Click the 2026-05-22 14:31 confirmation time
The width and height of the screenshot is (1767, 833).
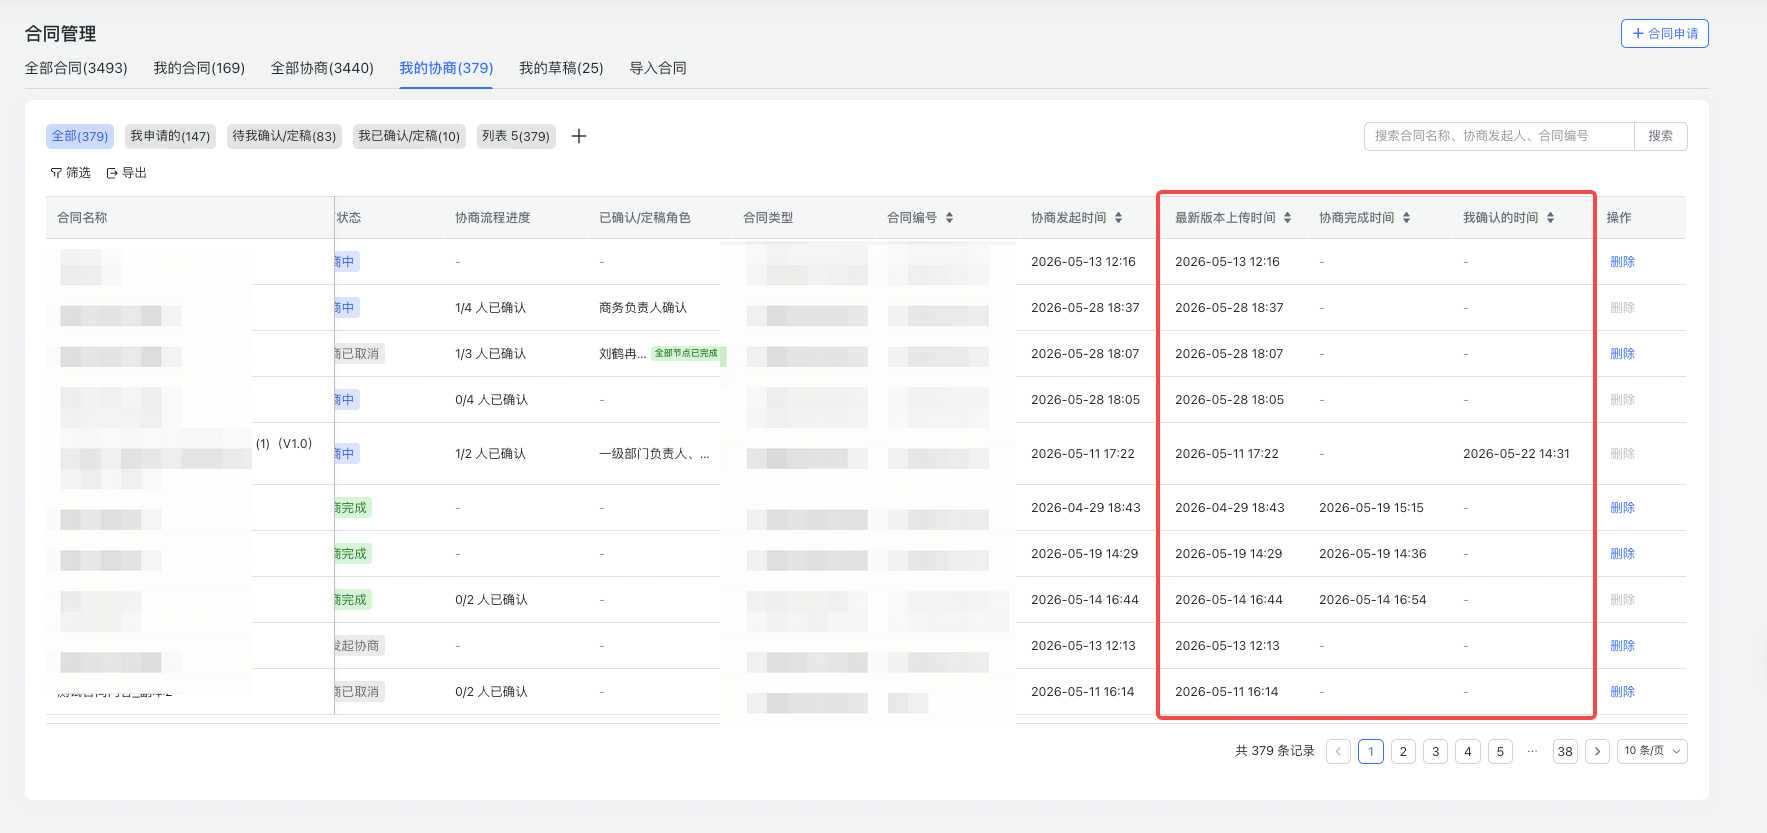click(1516, 454)
